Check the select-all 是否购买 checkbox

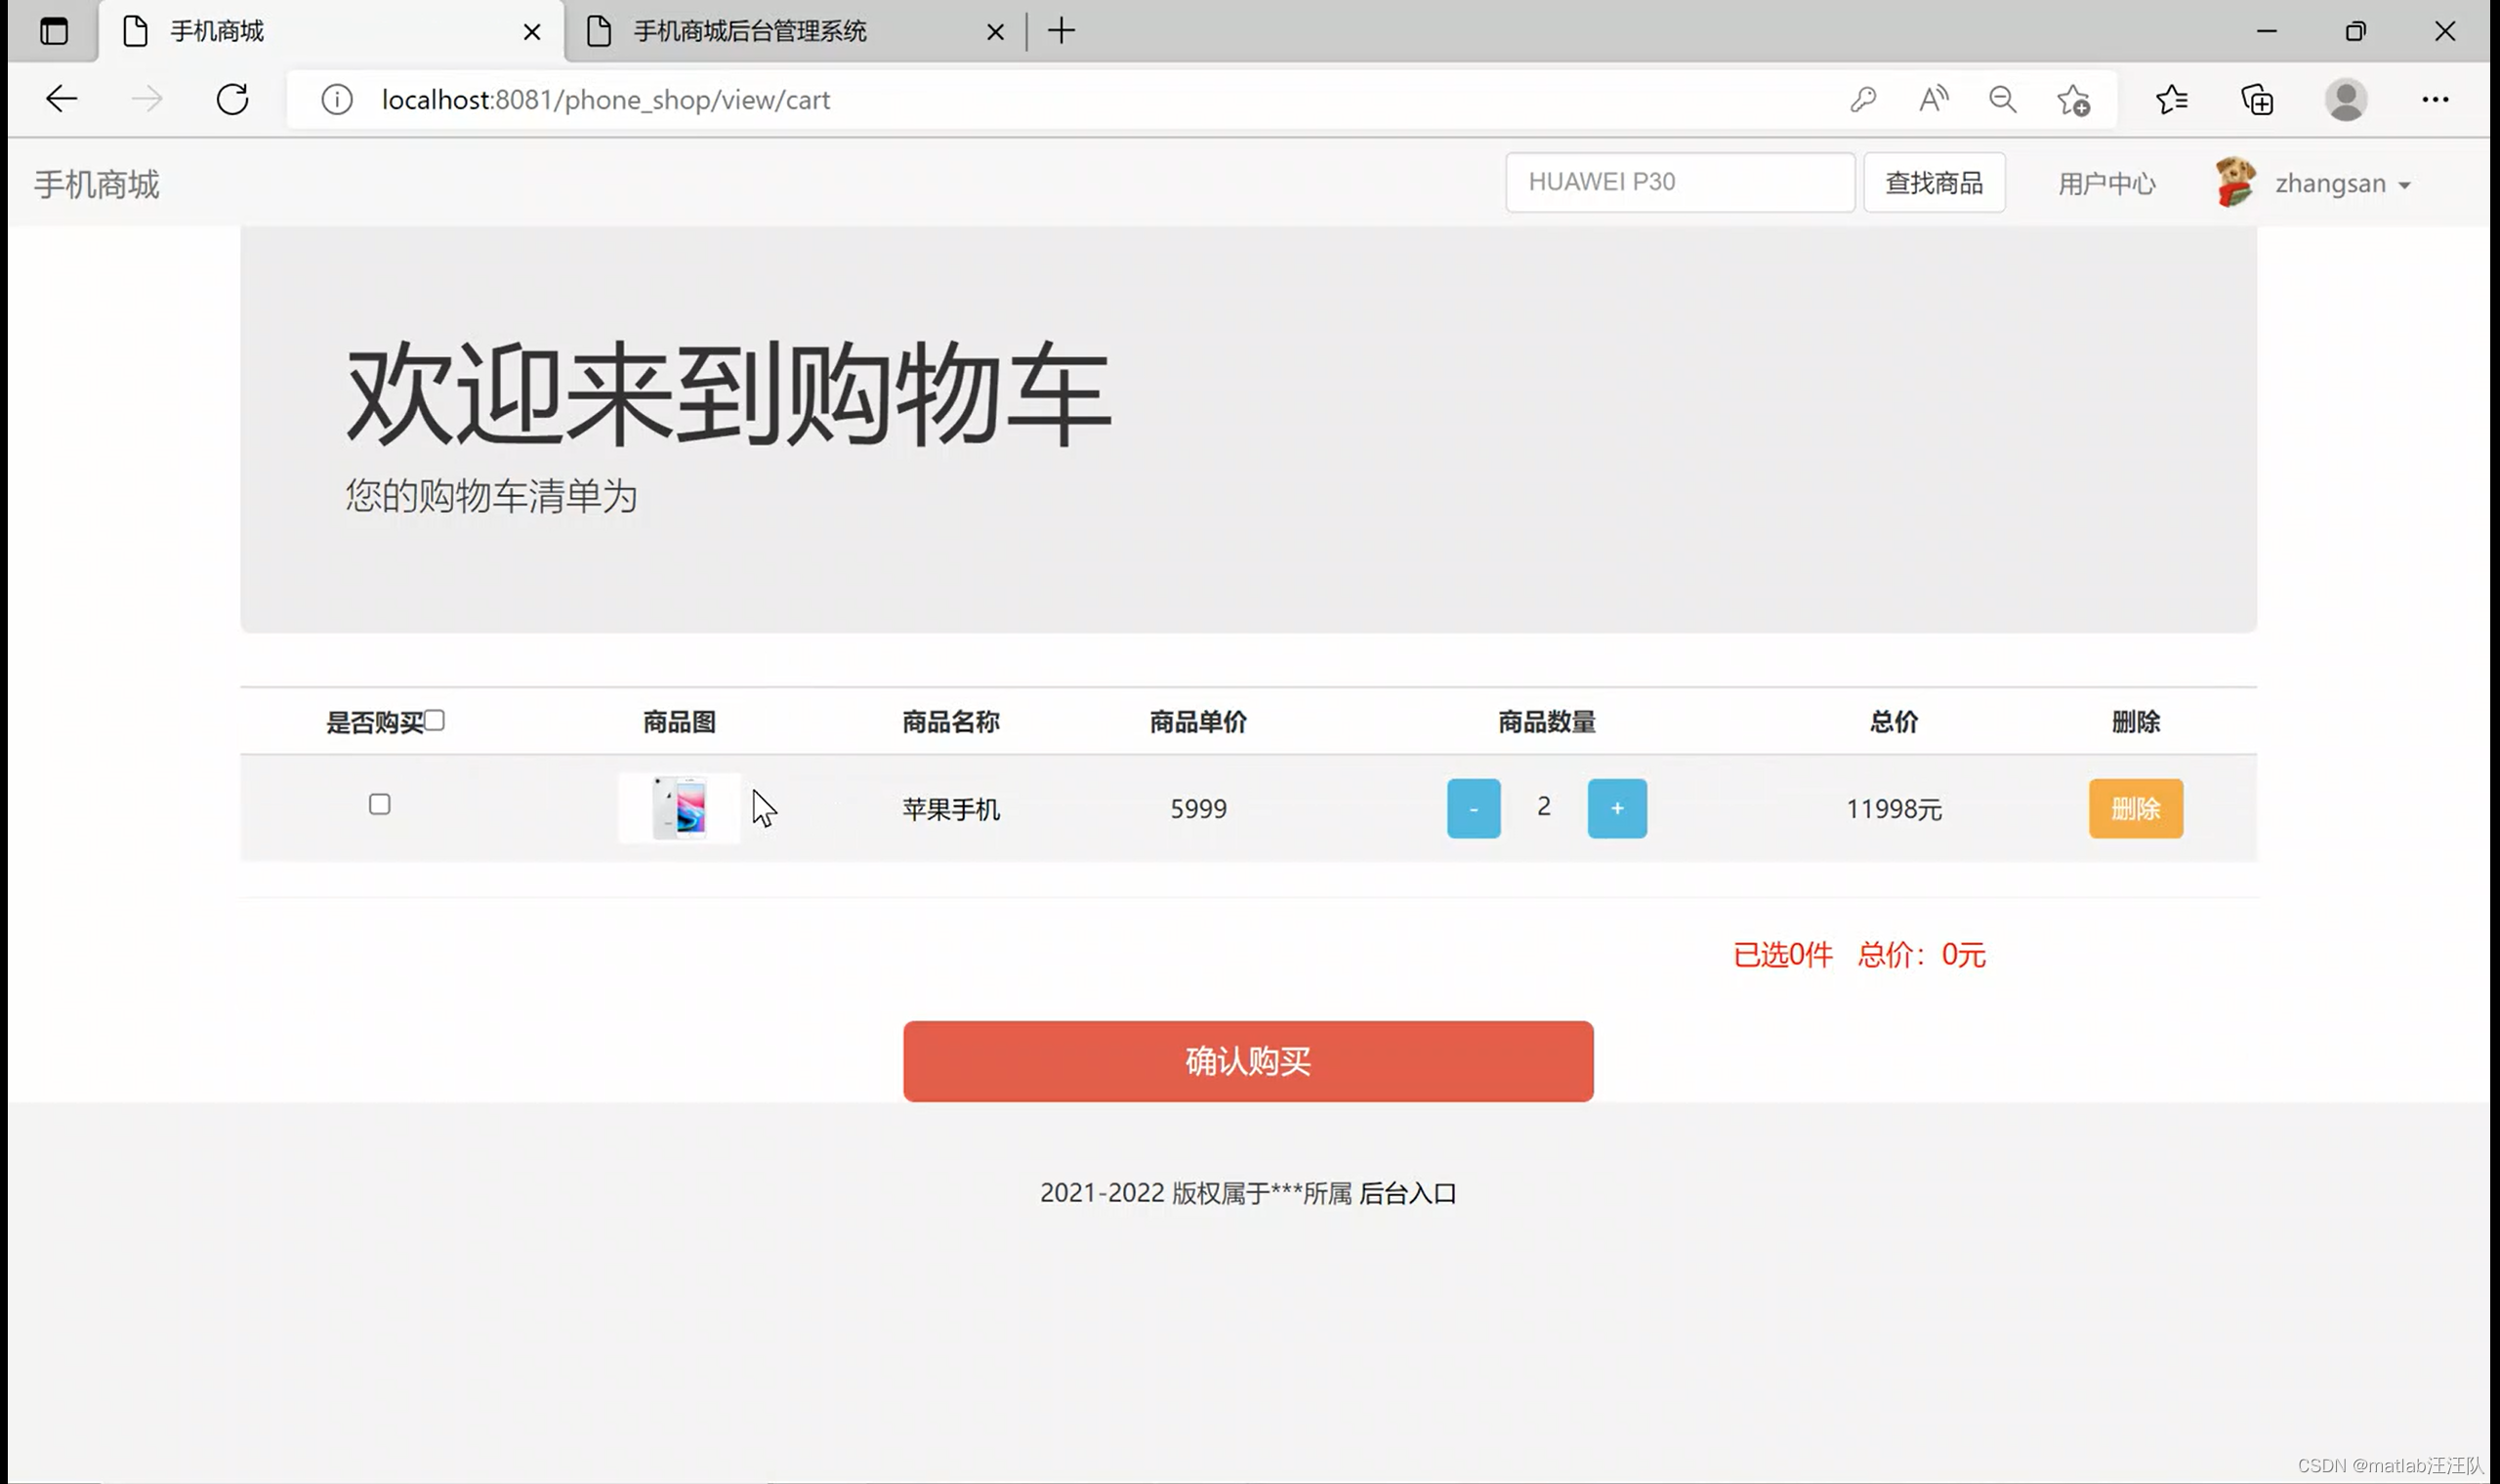point(434,720)
